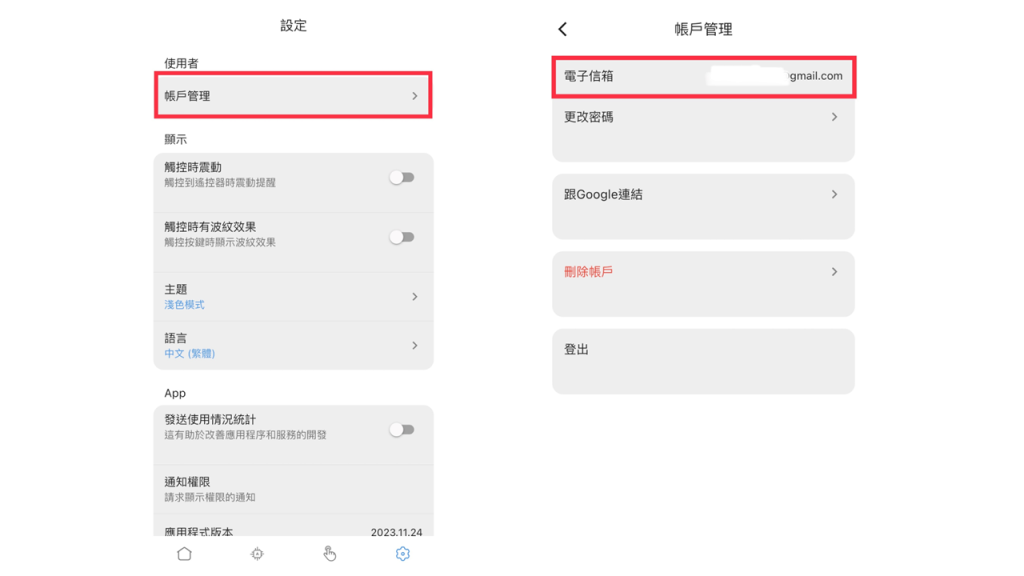
Task: Click the 帳戶管理 page title on right screen
Action: click(703, 29)
